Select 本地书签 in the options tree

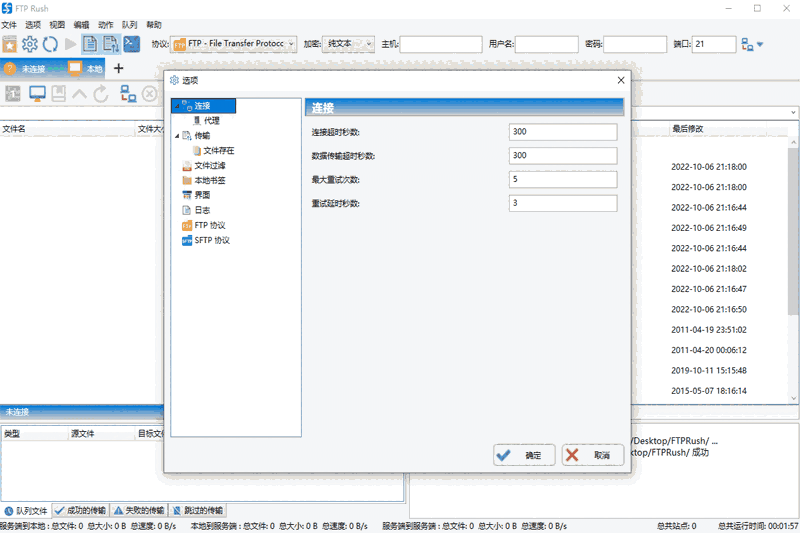(x=210, y=181)
